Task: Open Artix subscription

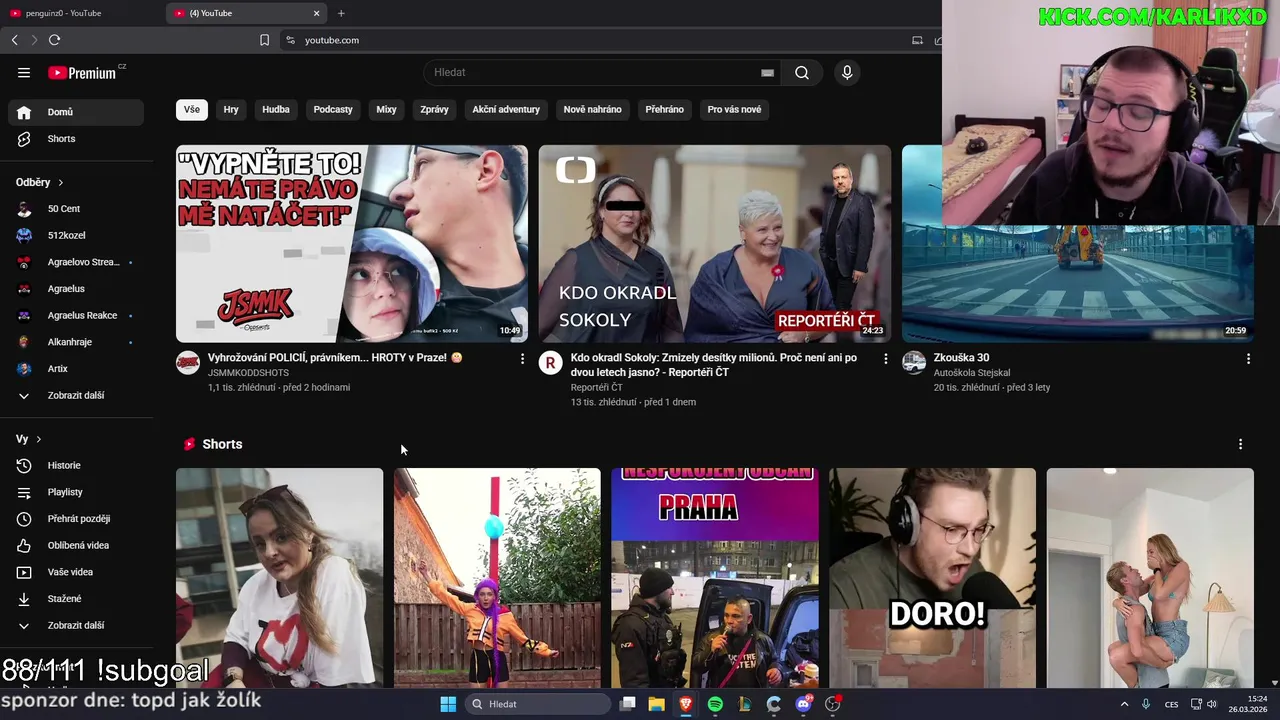Action: click(x=76, y=369)
